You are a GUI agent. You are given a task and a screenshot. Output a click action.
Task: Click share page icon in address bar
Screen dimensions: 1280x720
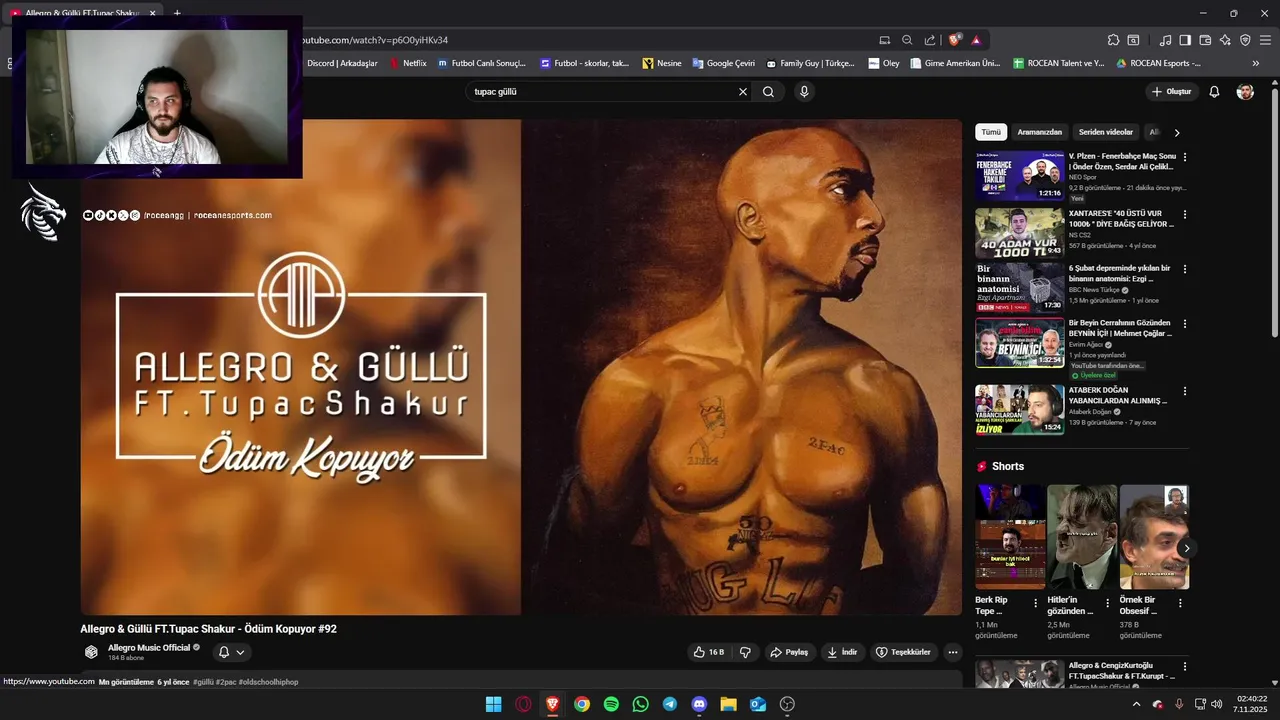coord(930,40)
